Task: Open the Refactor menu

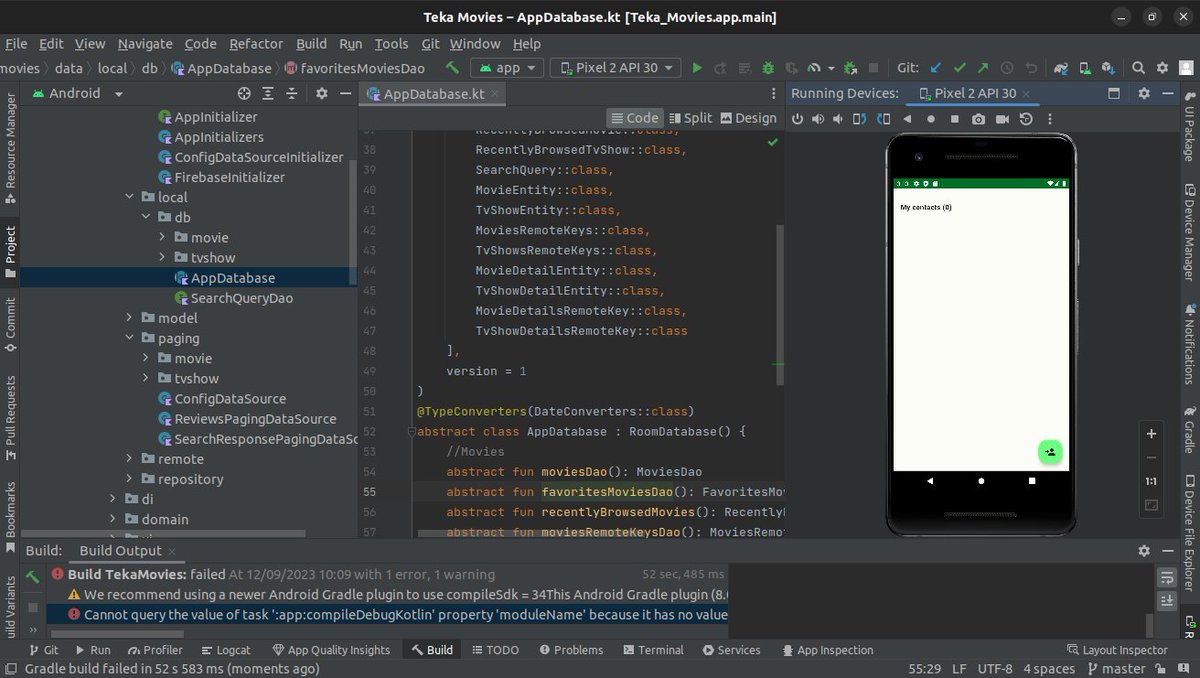Action: pos(256,44)
